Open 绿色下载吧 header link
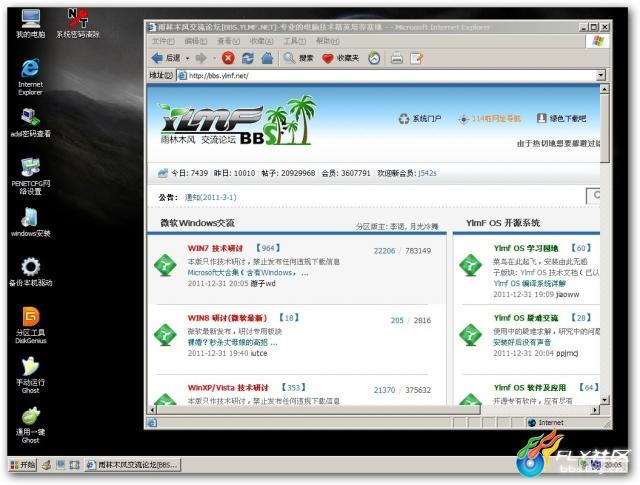The height and width of the screenshot is (485, 640). [562, 118]
